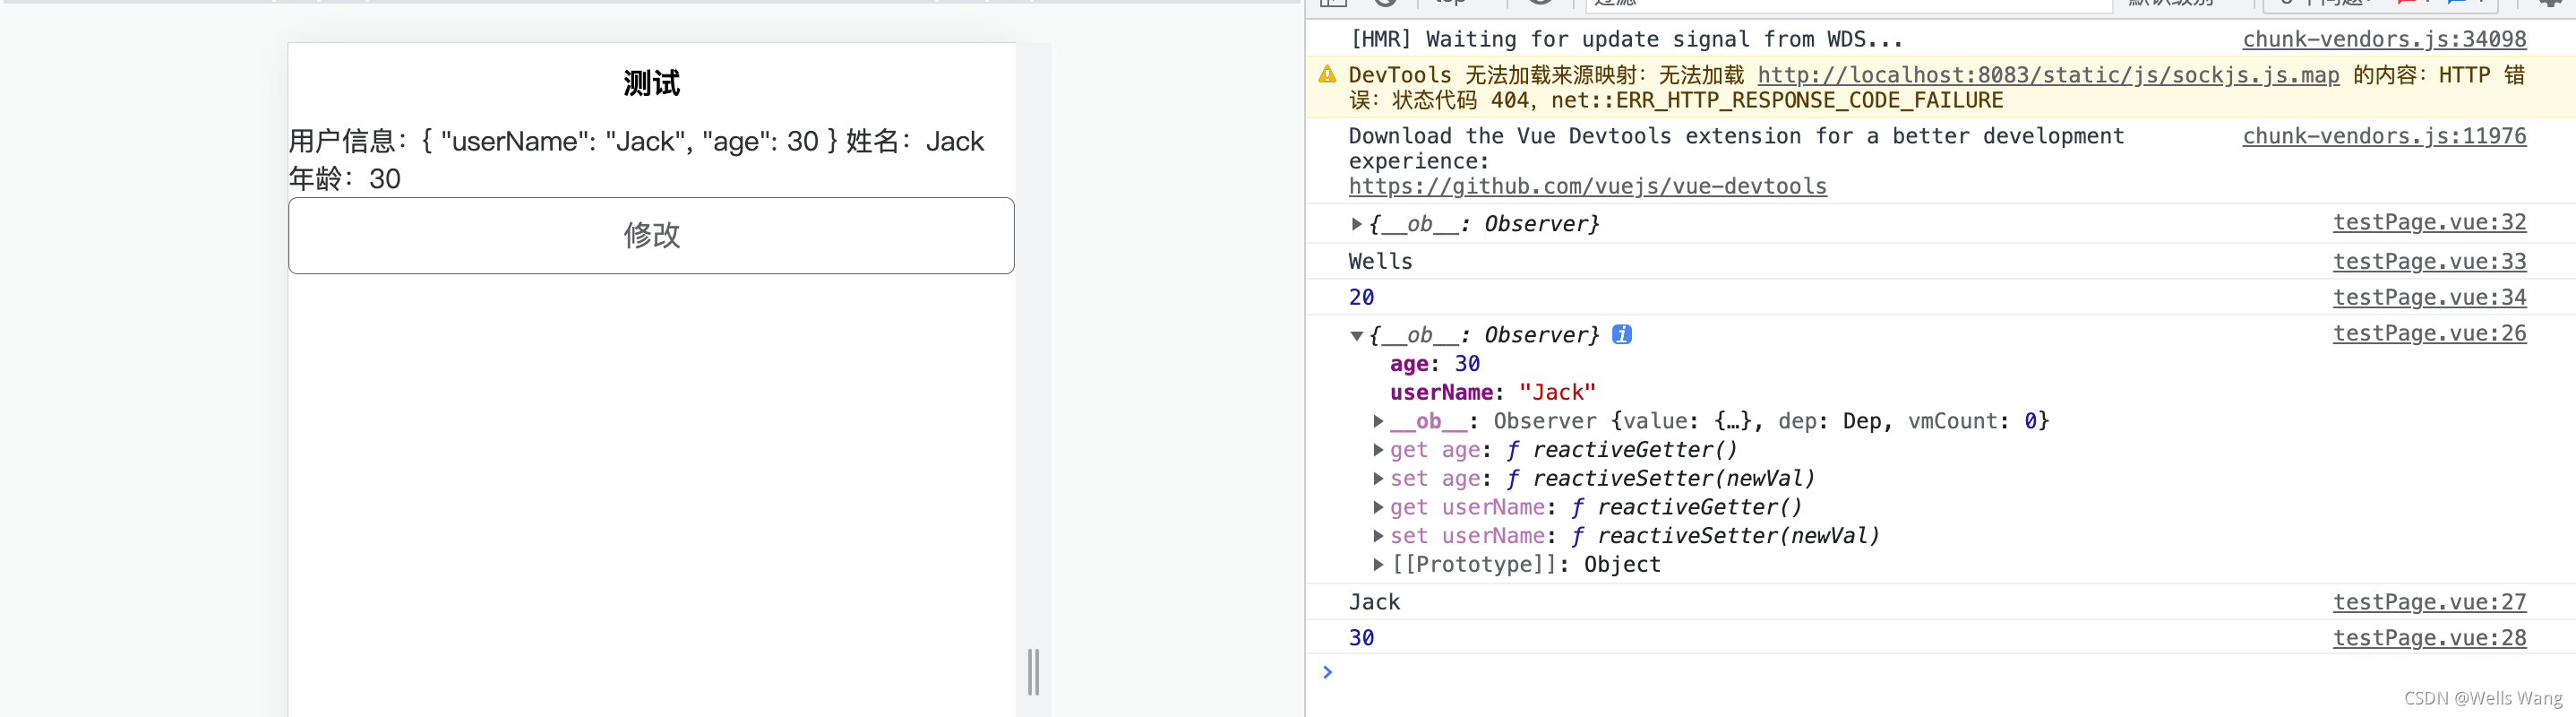Click the userName: "Jack" property row
This screenshot has height=717, width=2576.
(x=1492, y=393)
